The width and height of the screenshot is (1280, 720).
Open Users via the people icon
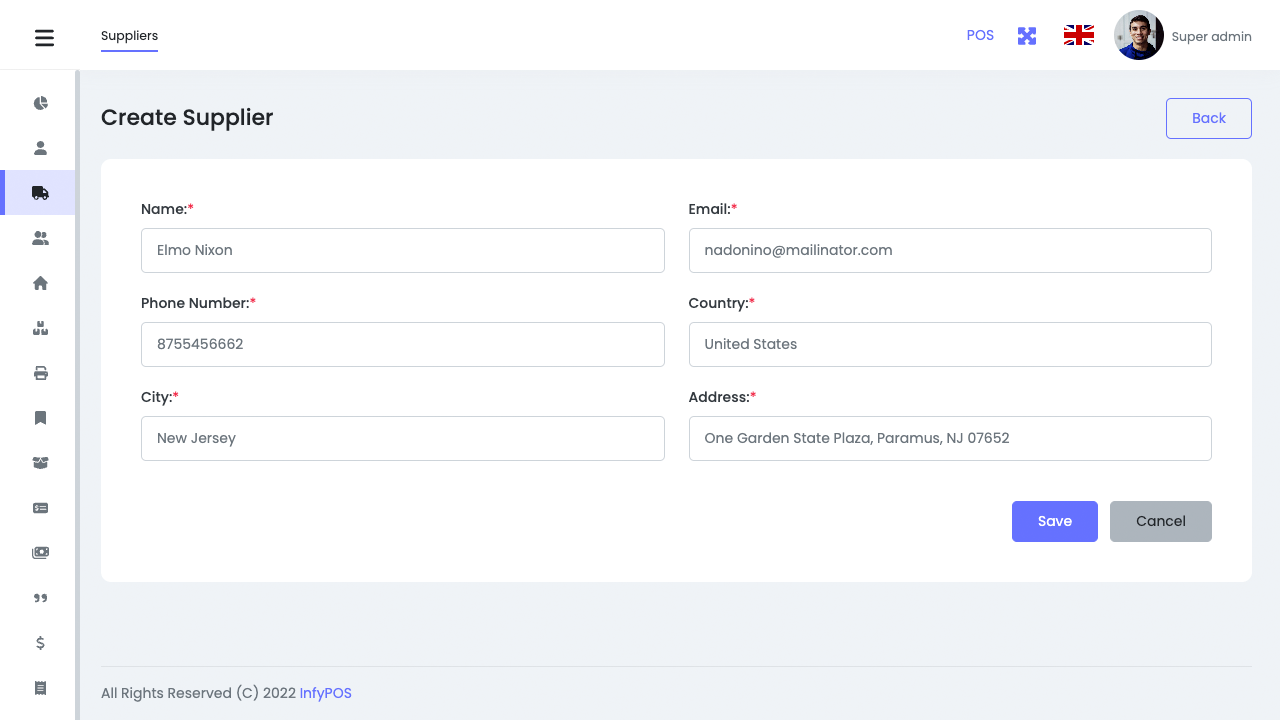(x=40, y=238)
